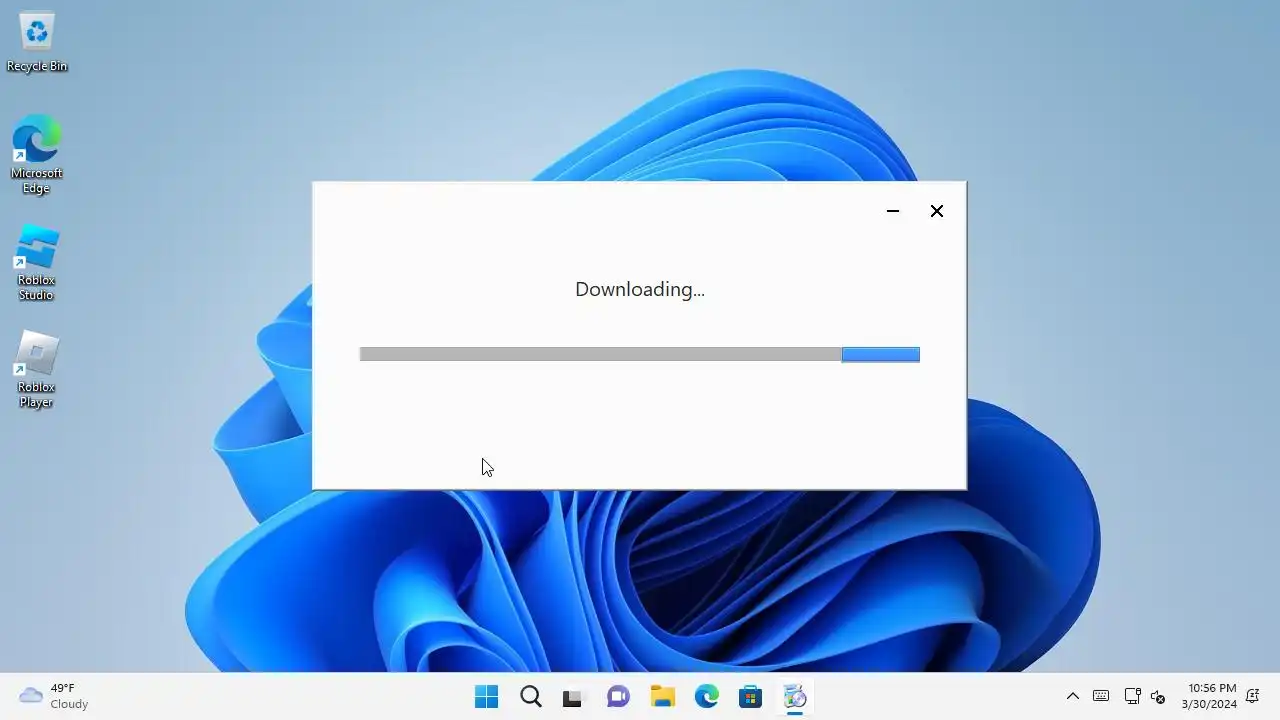Launch Microsoft Edge from the taskbar
Screen dimensions: 1280x720
pos(707,696)
